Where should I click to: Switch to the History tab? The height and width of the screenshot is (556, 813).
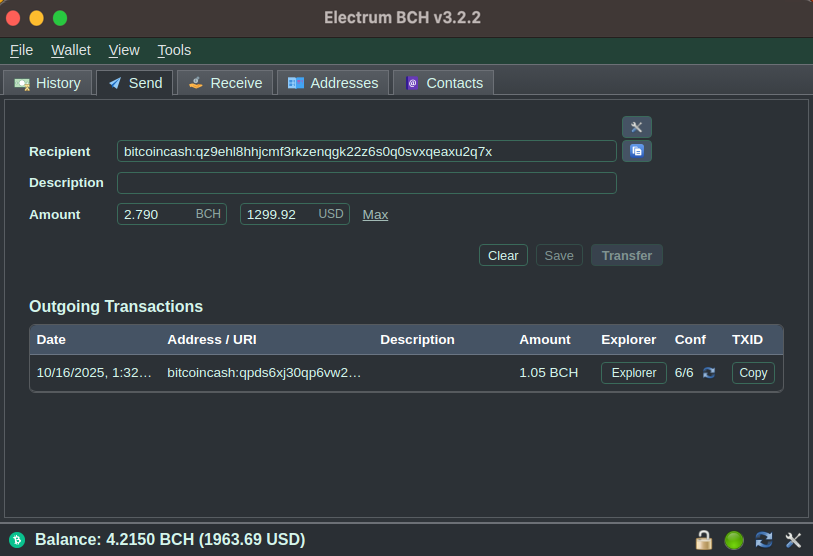pyautogui.click(x=48, y=83)
